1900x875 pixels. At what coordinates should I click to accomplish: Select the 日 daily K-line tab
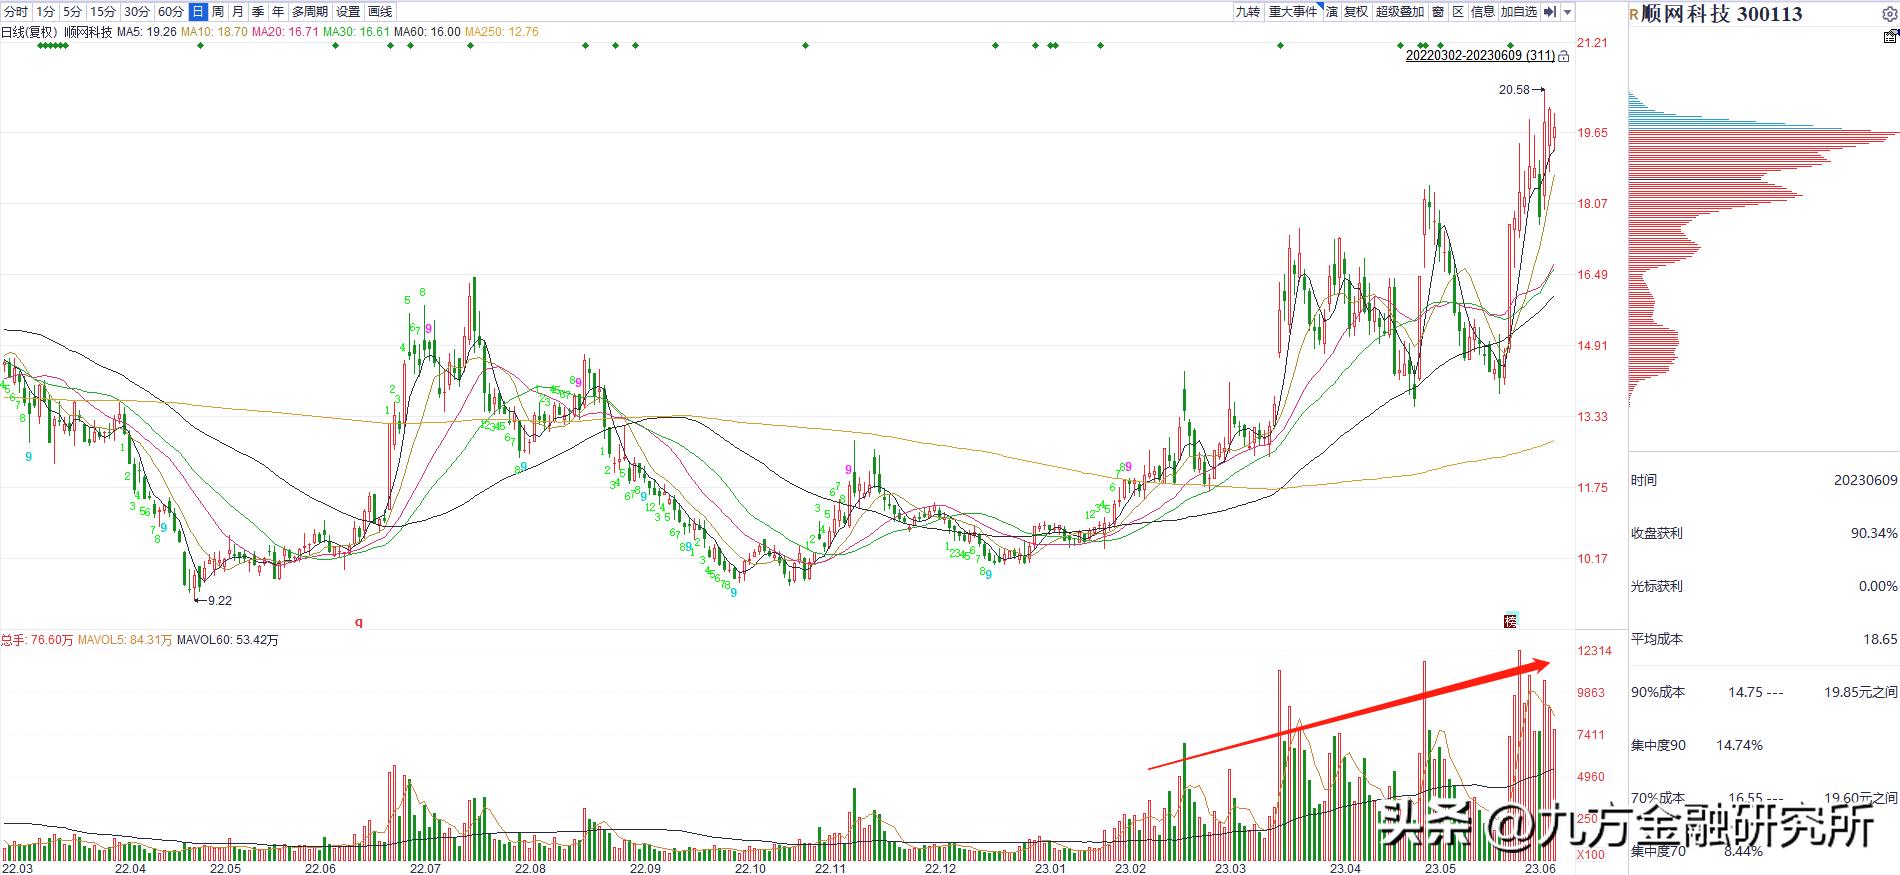click(x=198, y=12)
